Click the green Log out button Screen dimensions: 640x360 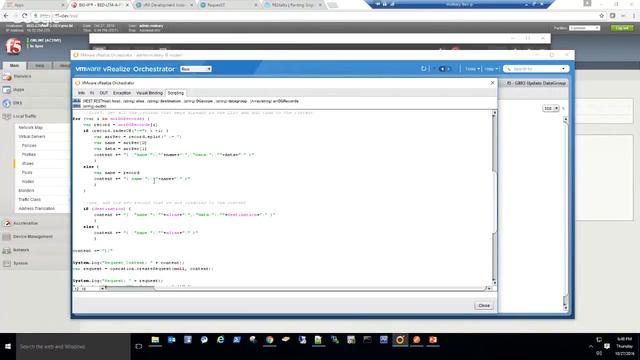(622, 28)
